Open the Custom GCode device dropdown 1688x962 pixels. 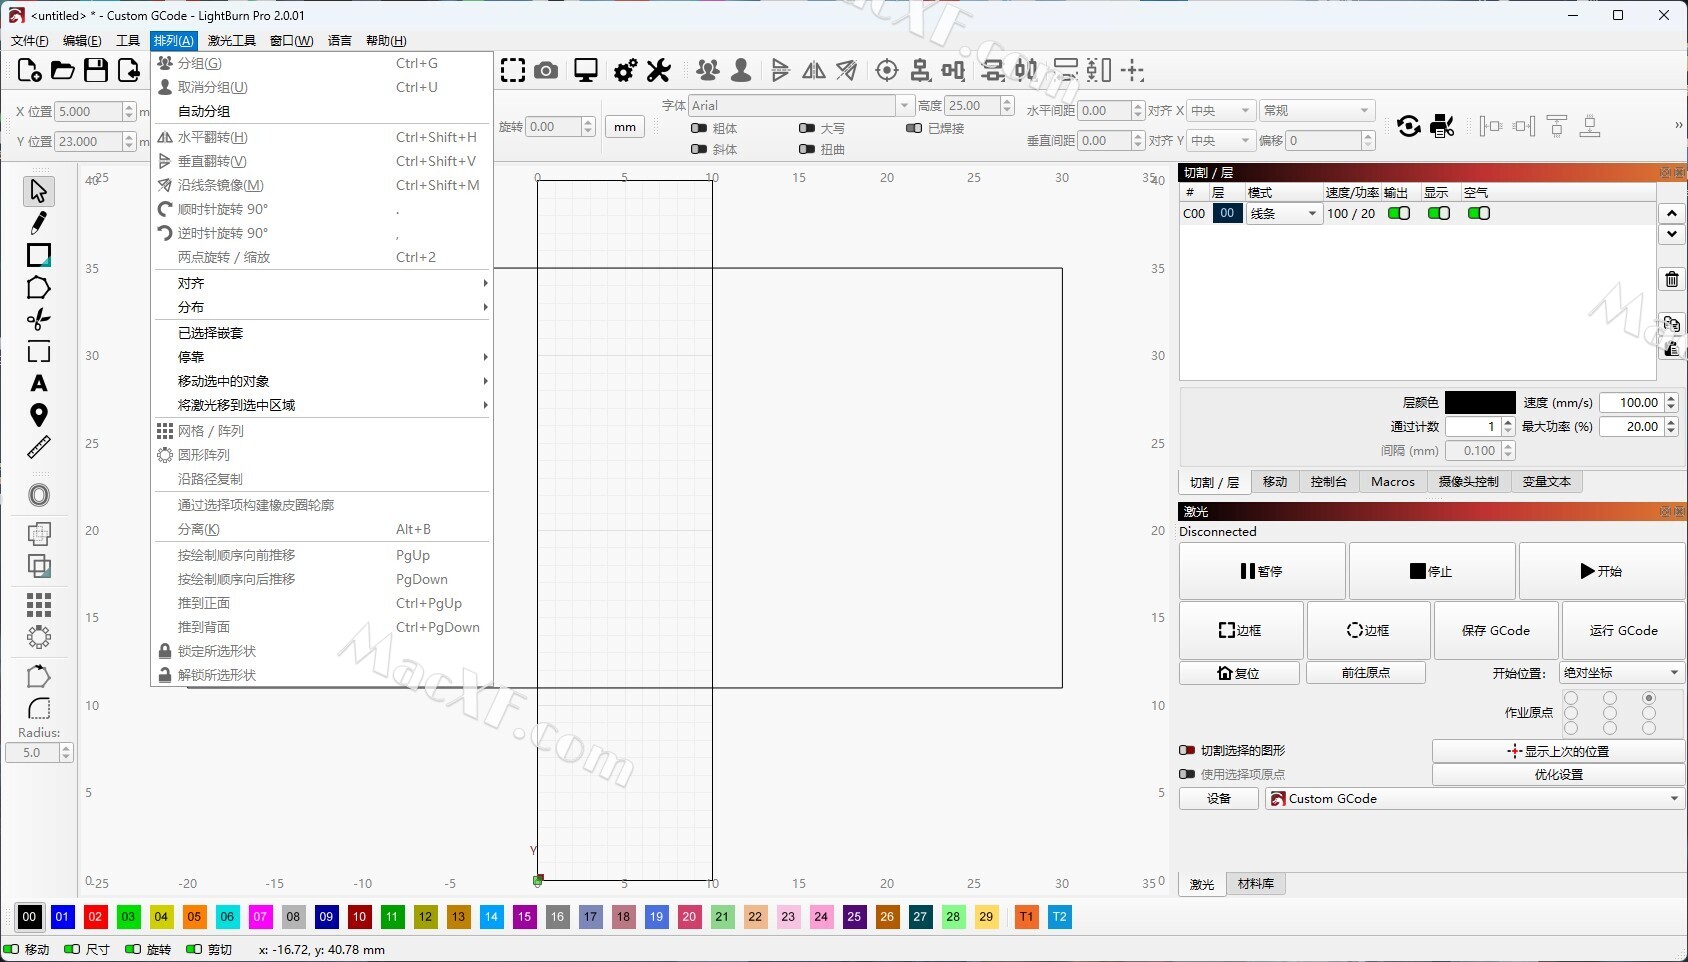tap(1474, 798)
